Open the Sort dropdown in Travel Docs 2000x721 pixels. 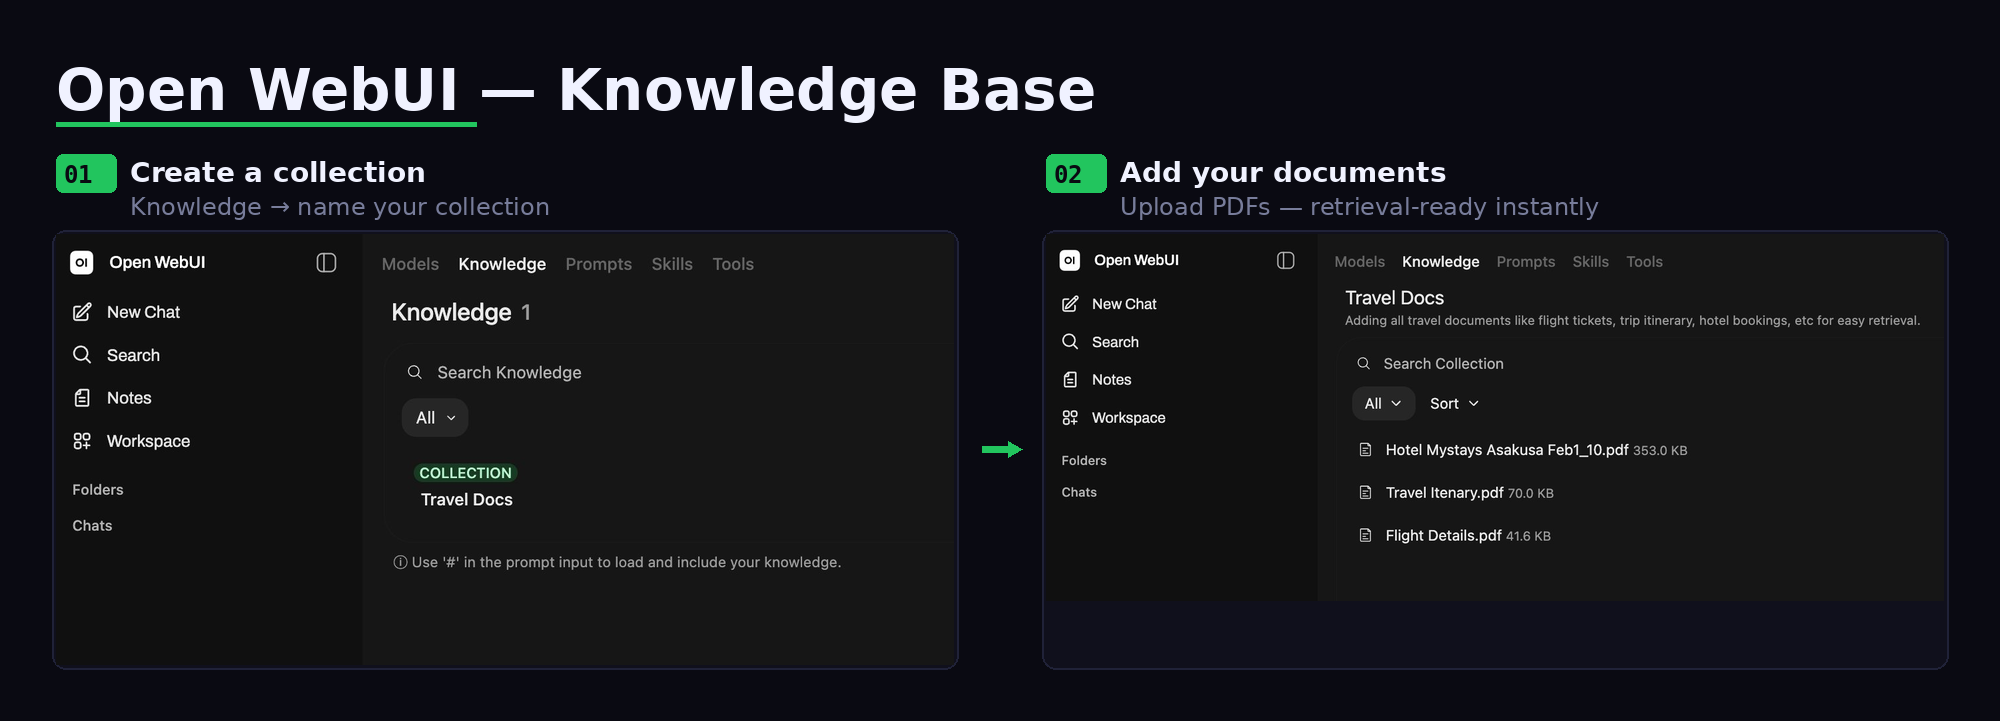[x=1454, y=404]
